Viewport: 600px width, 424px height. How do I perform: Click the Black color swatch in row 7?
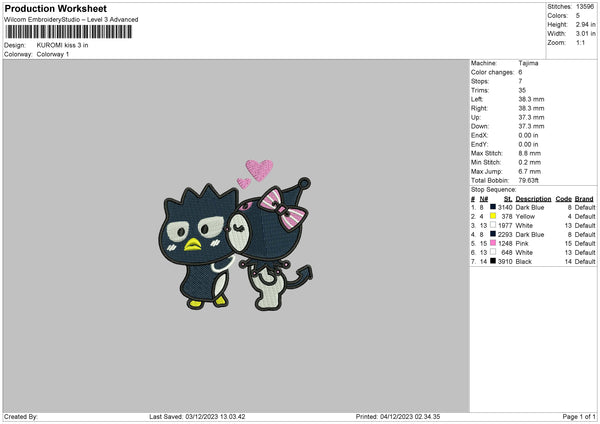(x=493, y=261)
